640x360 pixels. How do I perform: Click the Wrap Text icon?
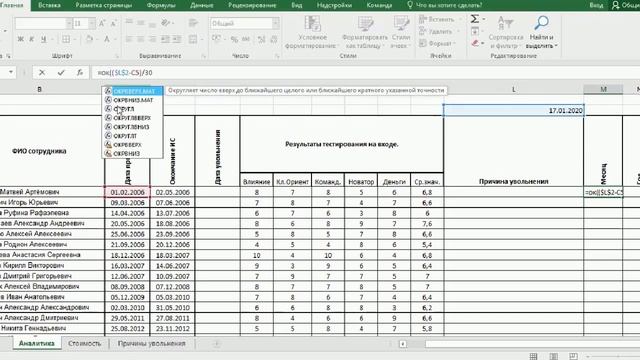[x=193, y=23]
